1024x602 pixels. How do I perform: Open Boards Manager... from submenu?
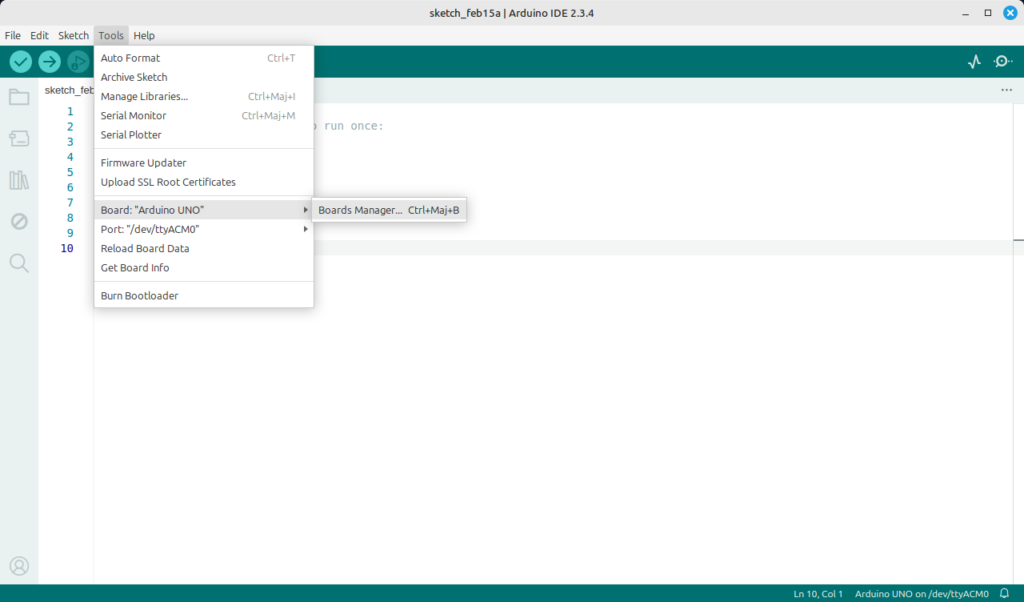click(x=389, y=210)
